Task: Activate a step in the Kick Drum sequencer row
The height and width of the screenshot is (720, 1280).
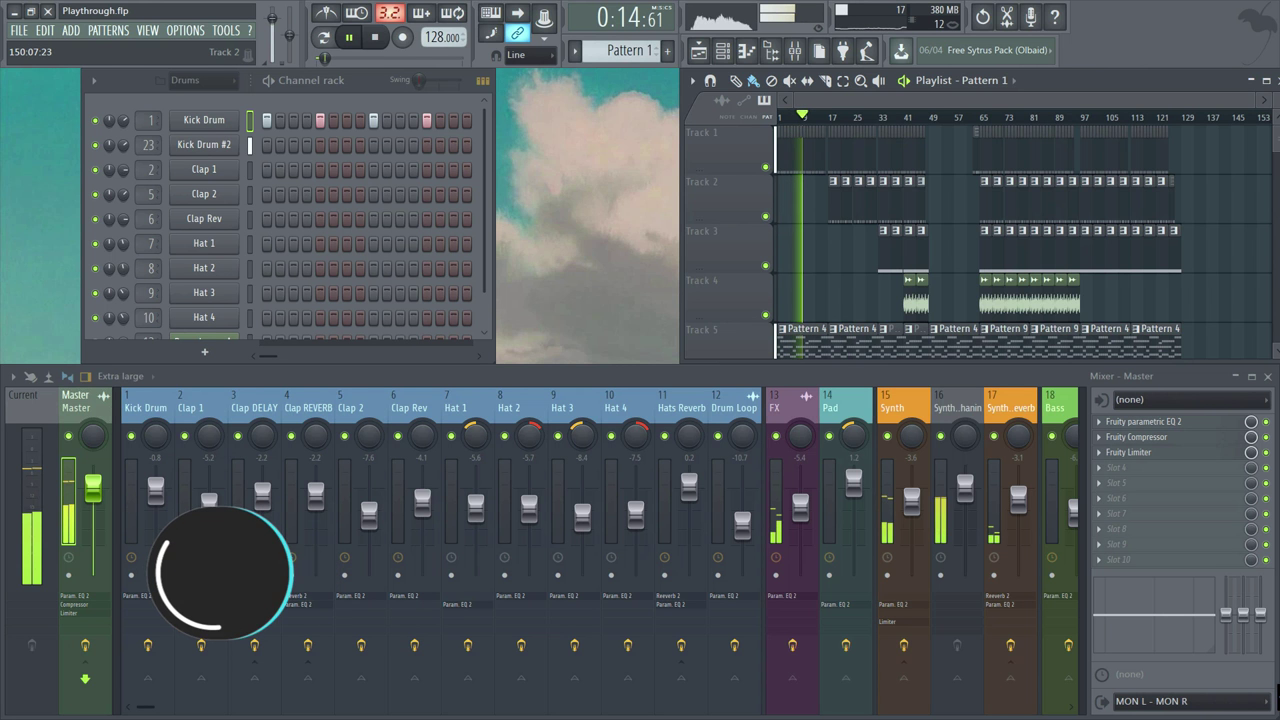Action: (x=290, y=120)
